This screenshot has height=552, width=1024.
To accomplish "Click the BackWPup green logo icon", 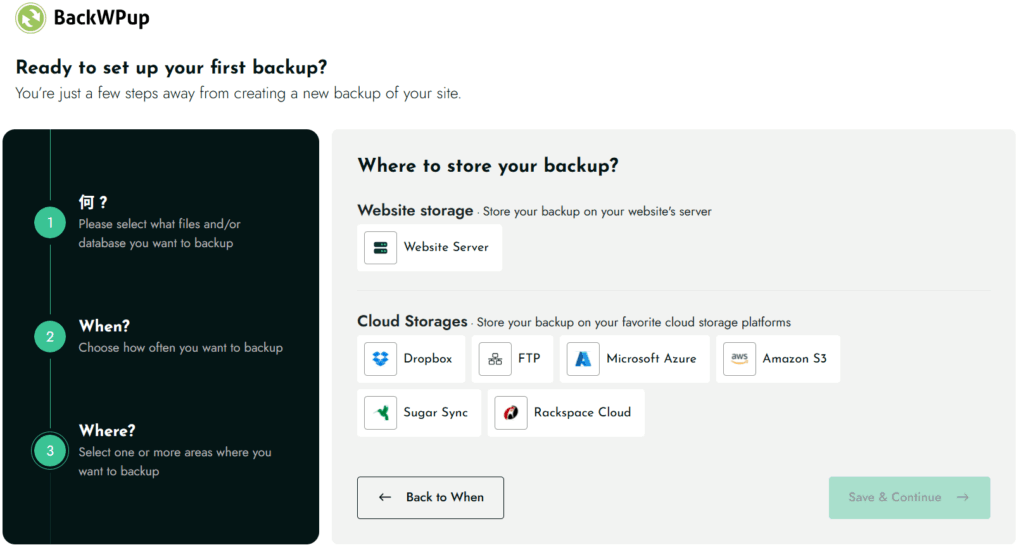I will (31, 18).
